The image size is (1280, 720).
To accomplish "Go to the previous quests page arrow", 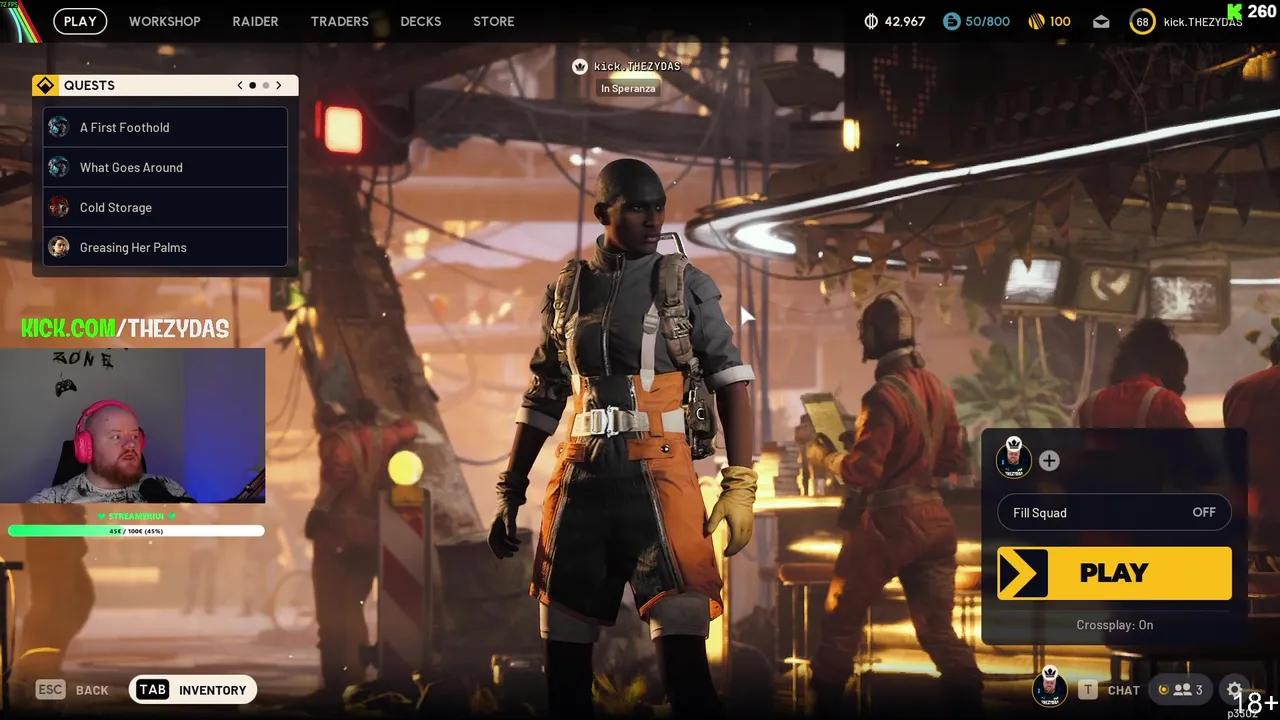I will tap(240, 85).
